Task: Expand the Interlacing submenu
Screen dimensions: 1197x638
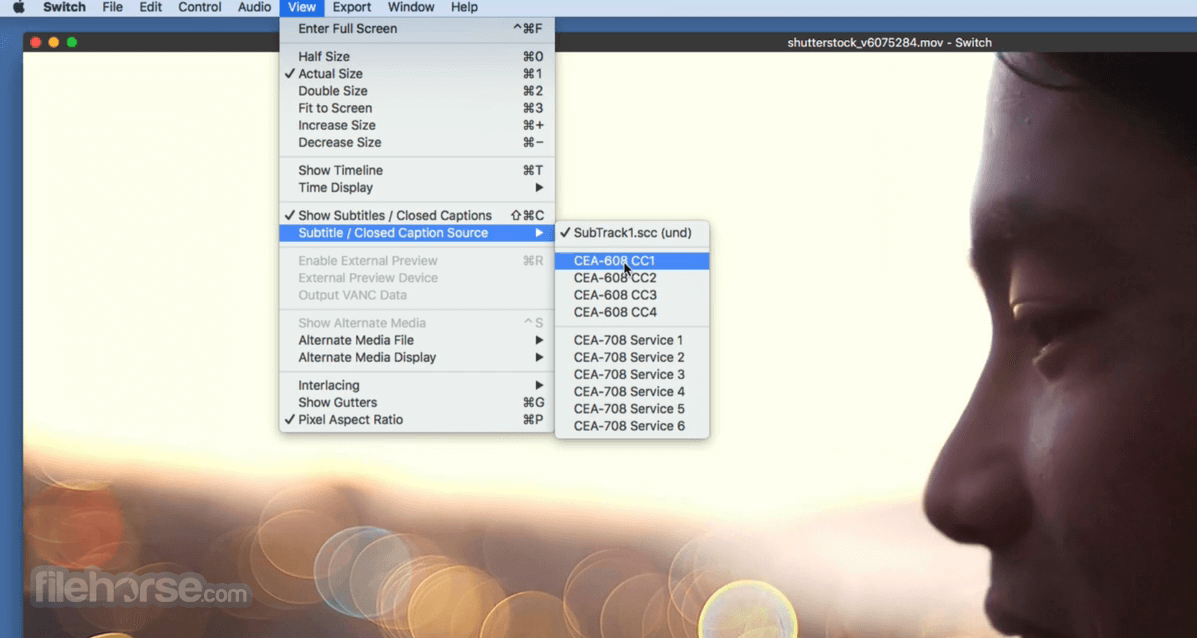Action: pyautogui.click(x=417, y=385)
